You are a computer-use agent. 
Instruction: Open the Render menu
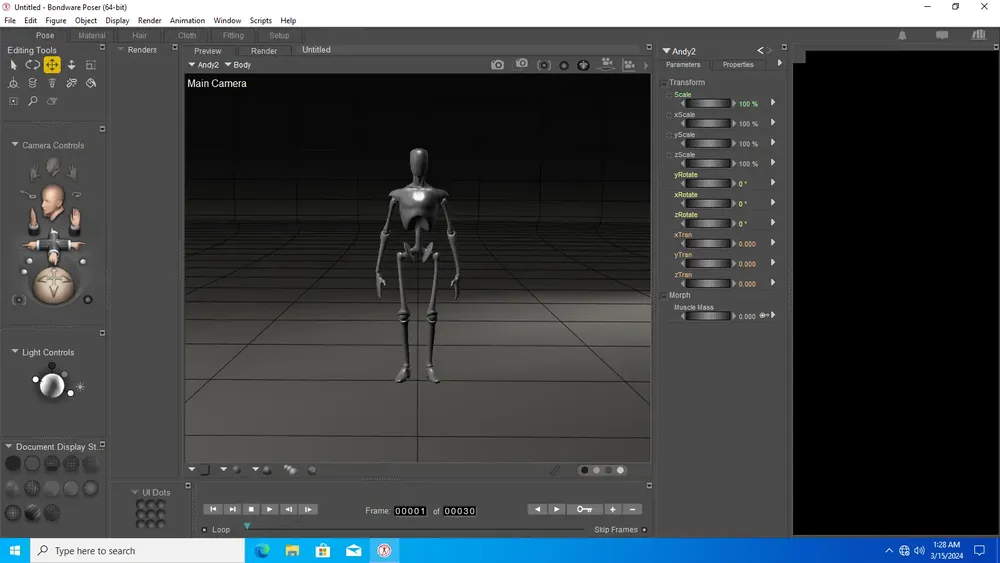(x=149, y=20)
